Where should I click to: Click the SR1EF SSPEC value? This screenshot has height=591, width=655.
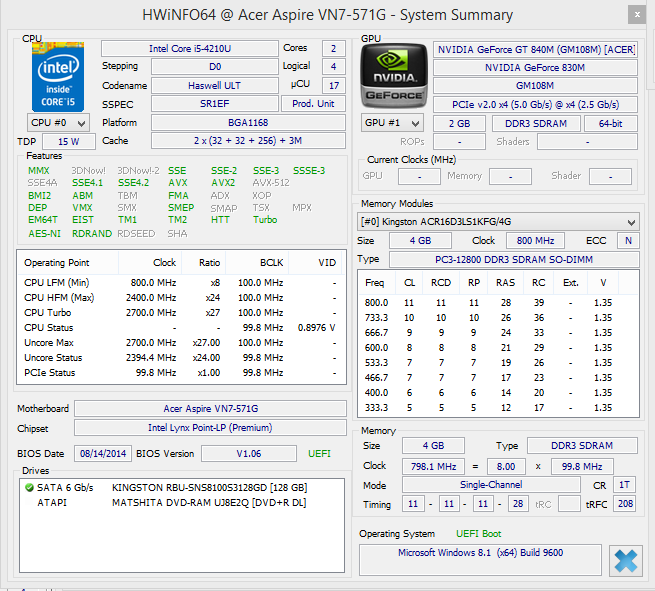[215, 104]
